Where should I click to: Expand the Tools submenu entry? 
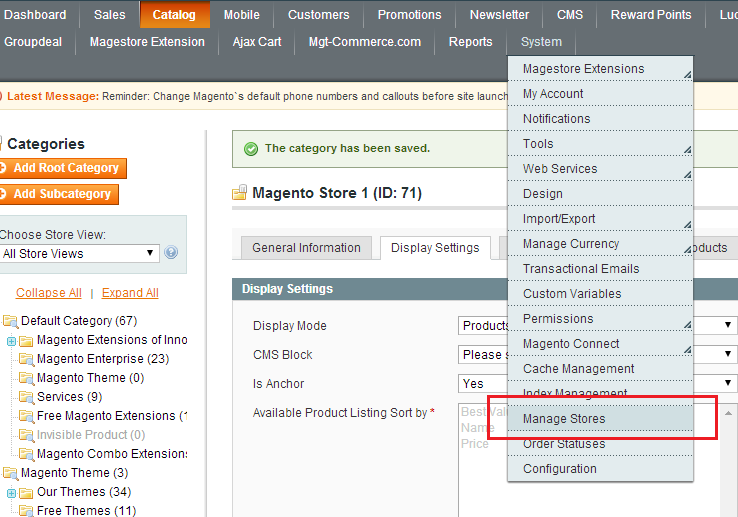click(600, 144)
